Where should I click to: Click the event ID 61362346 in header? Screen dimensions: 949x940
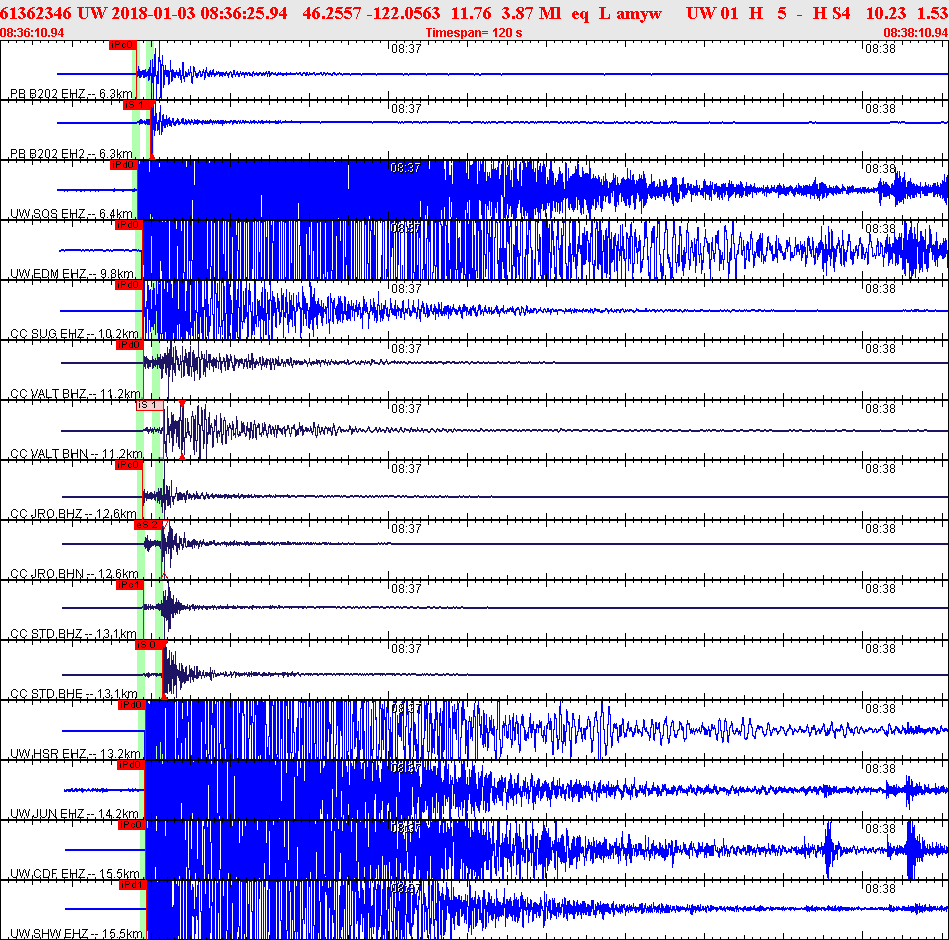(x=36, y=12)
